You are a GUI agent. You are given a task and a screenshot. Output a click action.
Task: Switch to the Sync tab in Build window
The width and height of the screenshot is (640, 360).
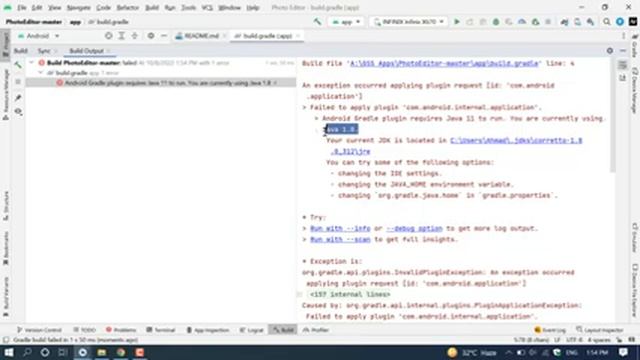(x=44, y=51)
